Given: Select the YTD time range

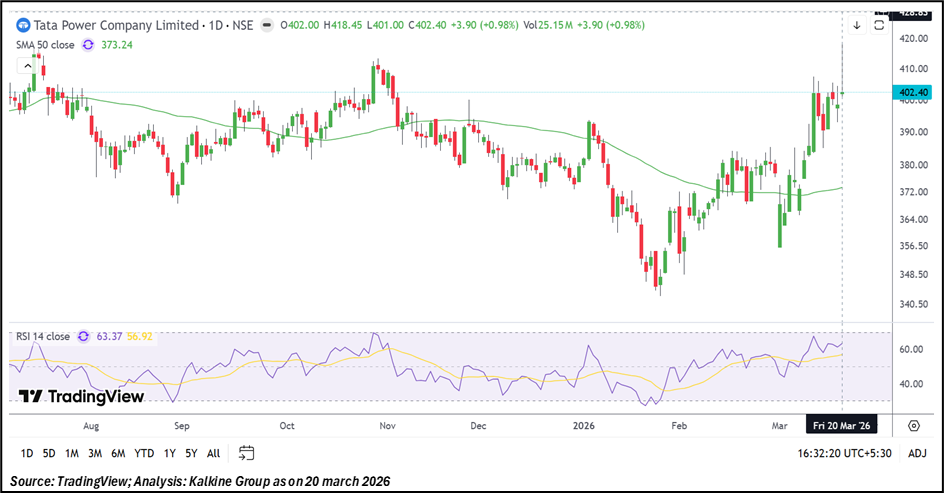Looking at the screenshot, I should [144, 453].
